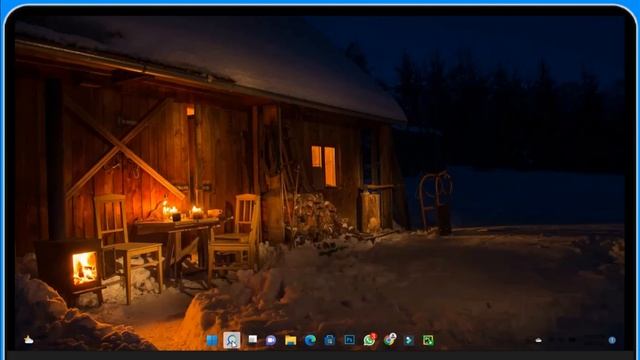This screenshot has height=360, width=640.
Task: Open the taskbar Search icon
Action: 231,340
